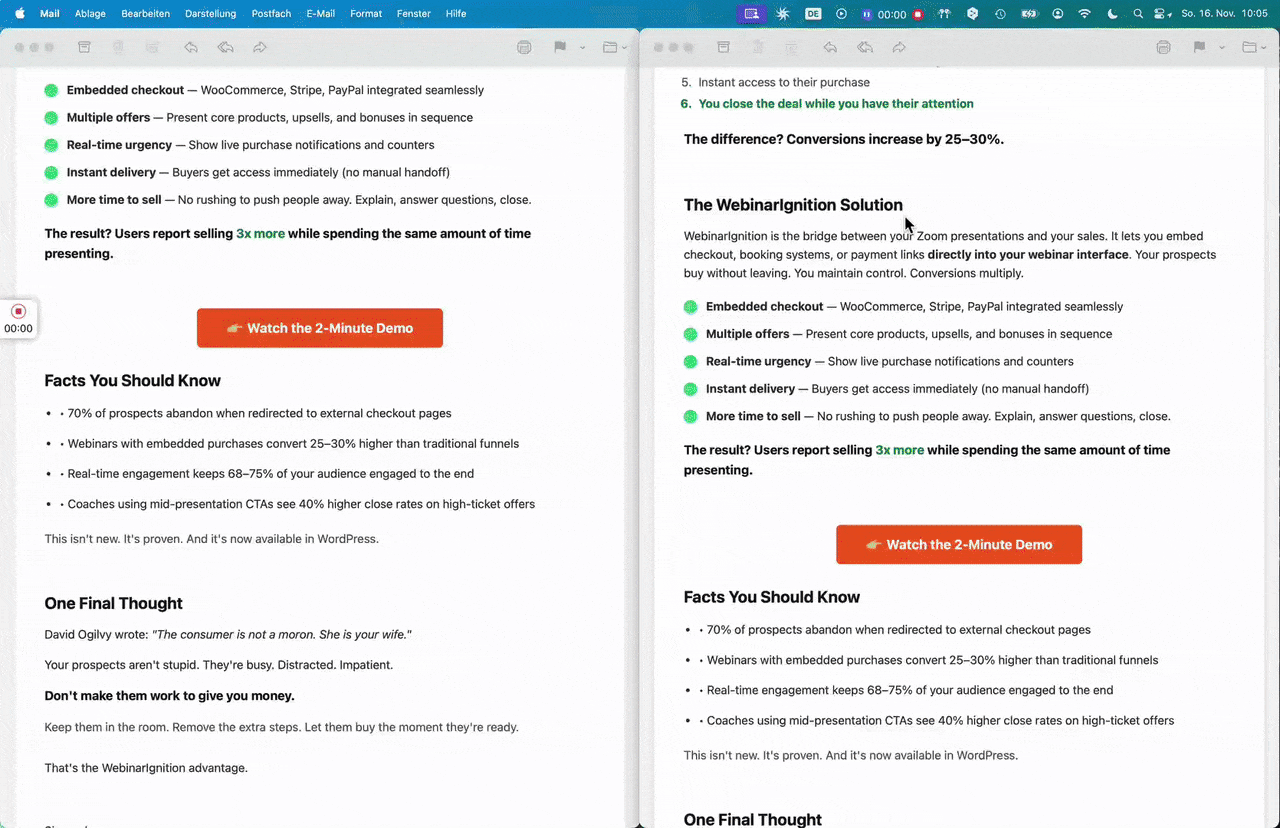Open the Format menu
This screenshot has width=1280, height=828.
366,13
